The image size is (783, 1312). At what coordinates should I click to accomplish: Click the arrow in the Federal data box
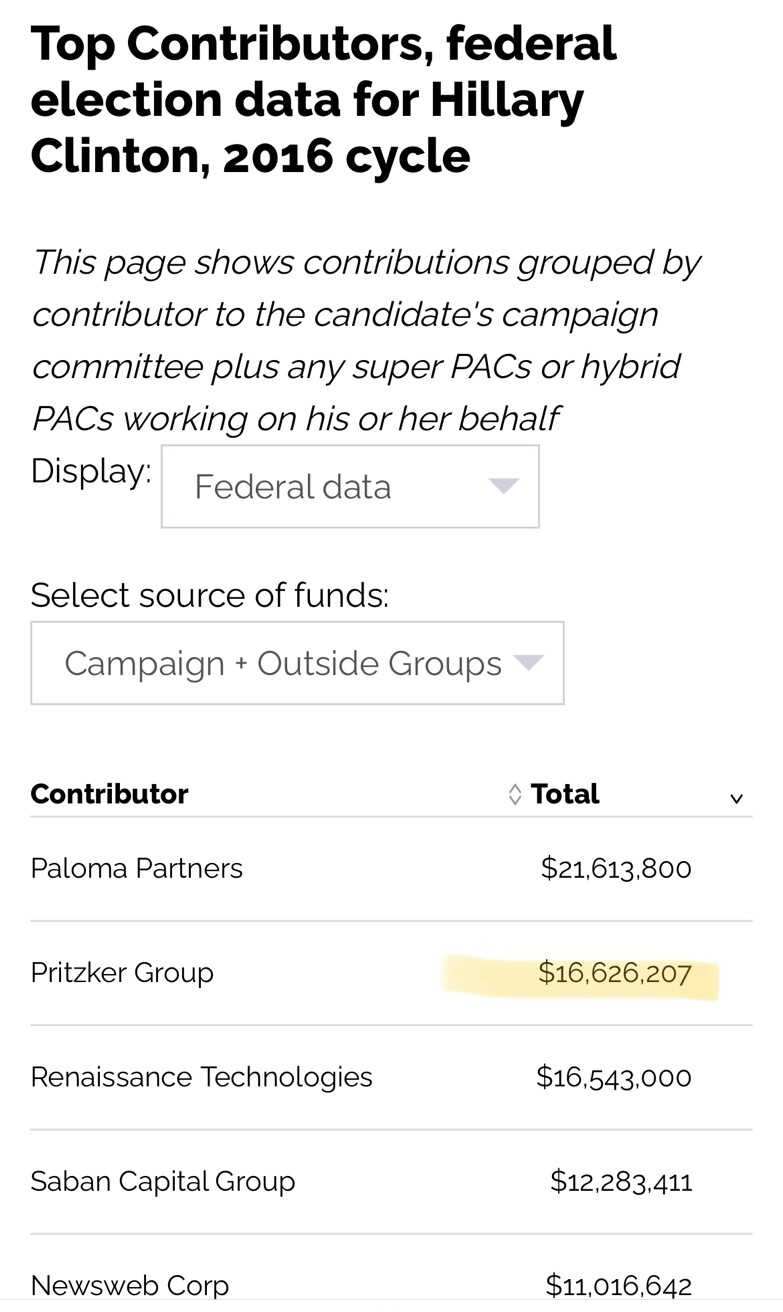pyautogui.click(x=503, y=486)
